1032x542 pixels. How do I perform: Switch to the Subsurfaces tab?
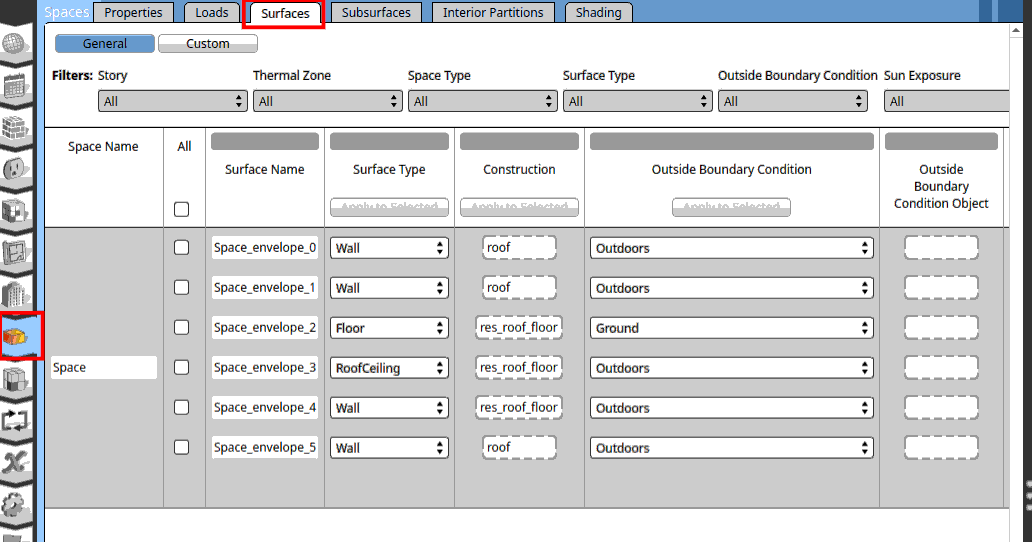pos(376,13)
